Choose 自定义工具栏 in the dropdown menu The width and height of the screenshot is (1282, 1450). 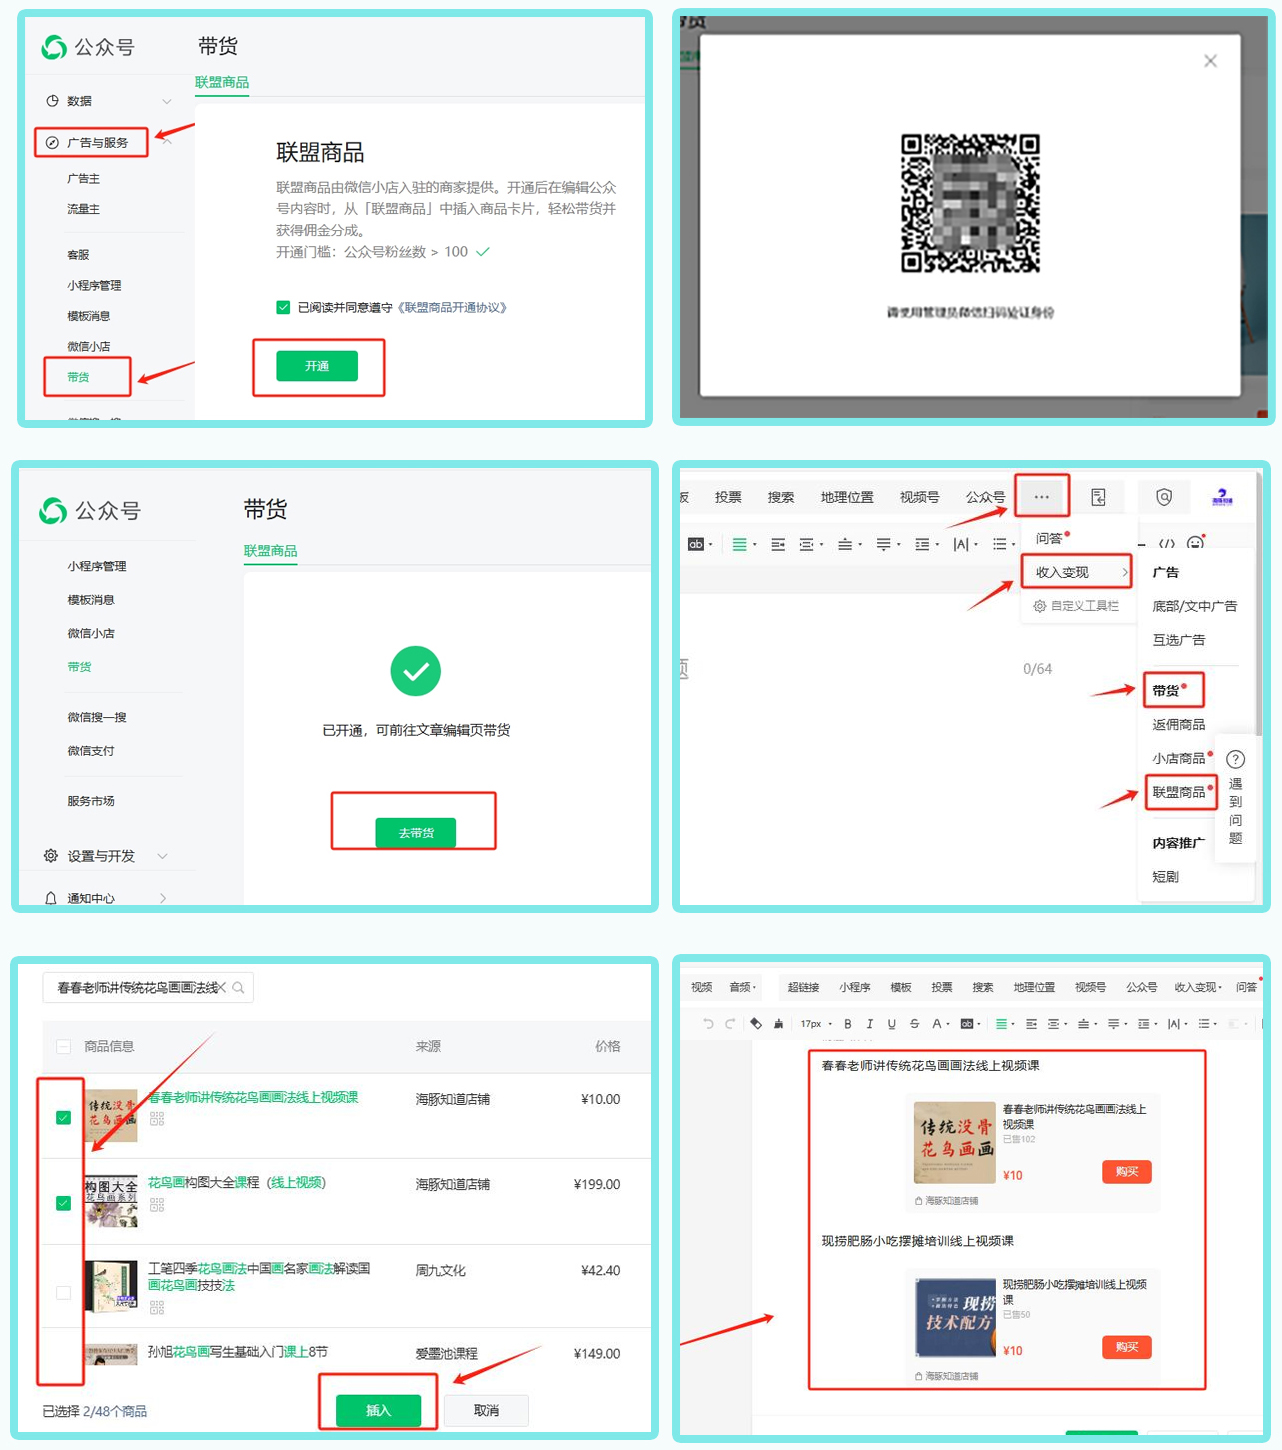point(1084,606)
